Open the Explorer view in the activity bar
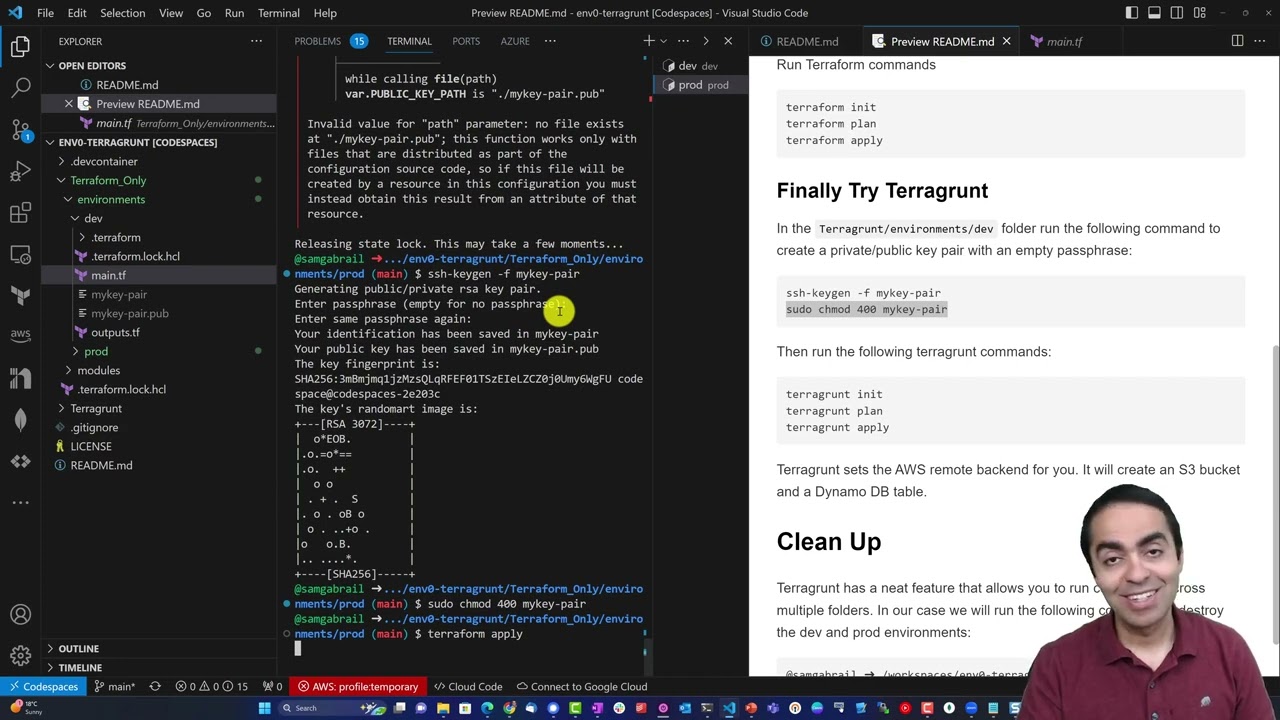Image resolution: width=1280 pixels, height=720 pixels. pyautogui.click(x=20, y=46)
